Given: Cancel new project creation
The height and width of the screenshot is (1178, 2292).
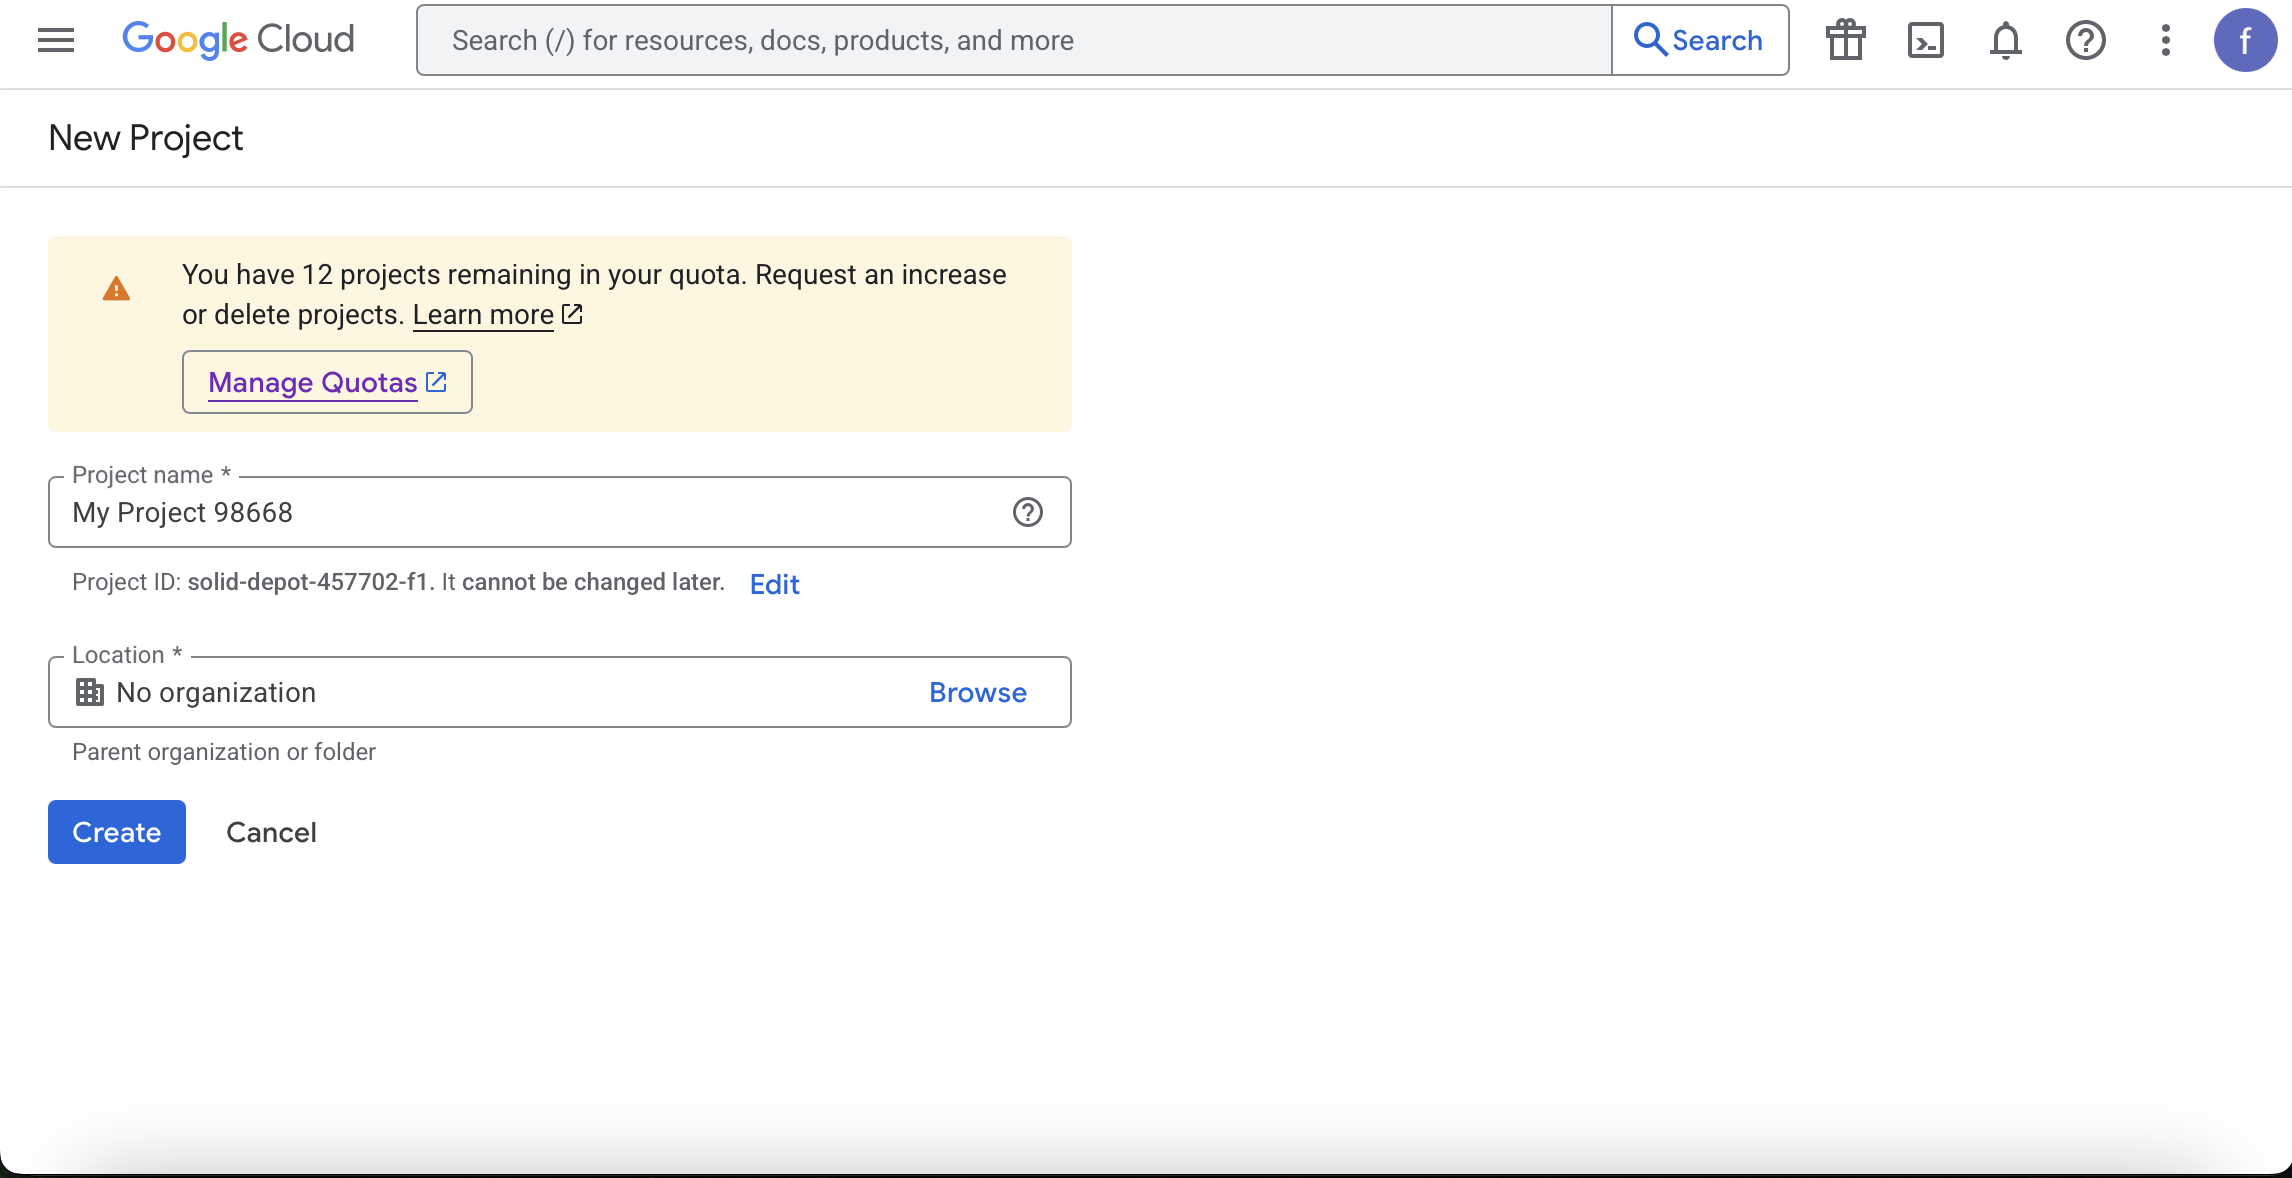Looking at the screenshot, I should (271, 832).
